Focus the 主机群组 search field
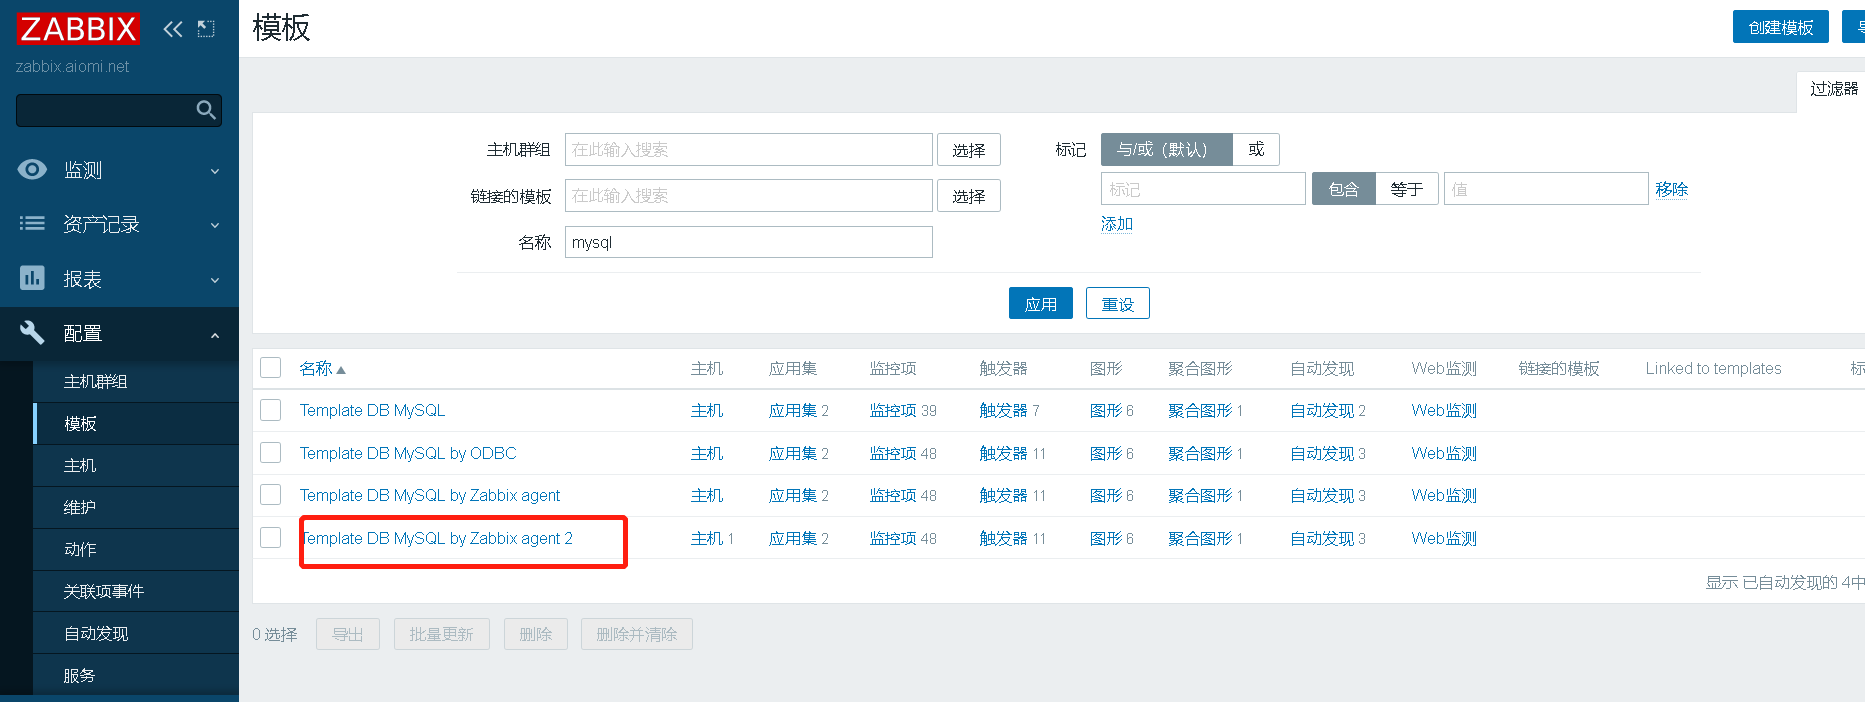Viewport: 1865px width, 702px height. click(x=748, y=149)
